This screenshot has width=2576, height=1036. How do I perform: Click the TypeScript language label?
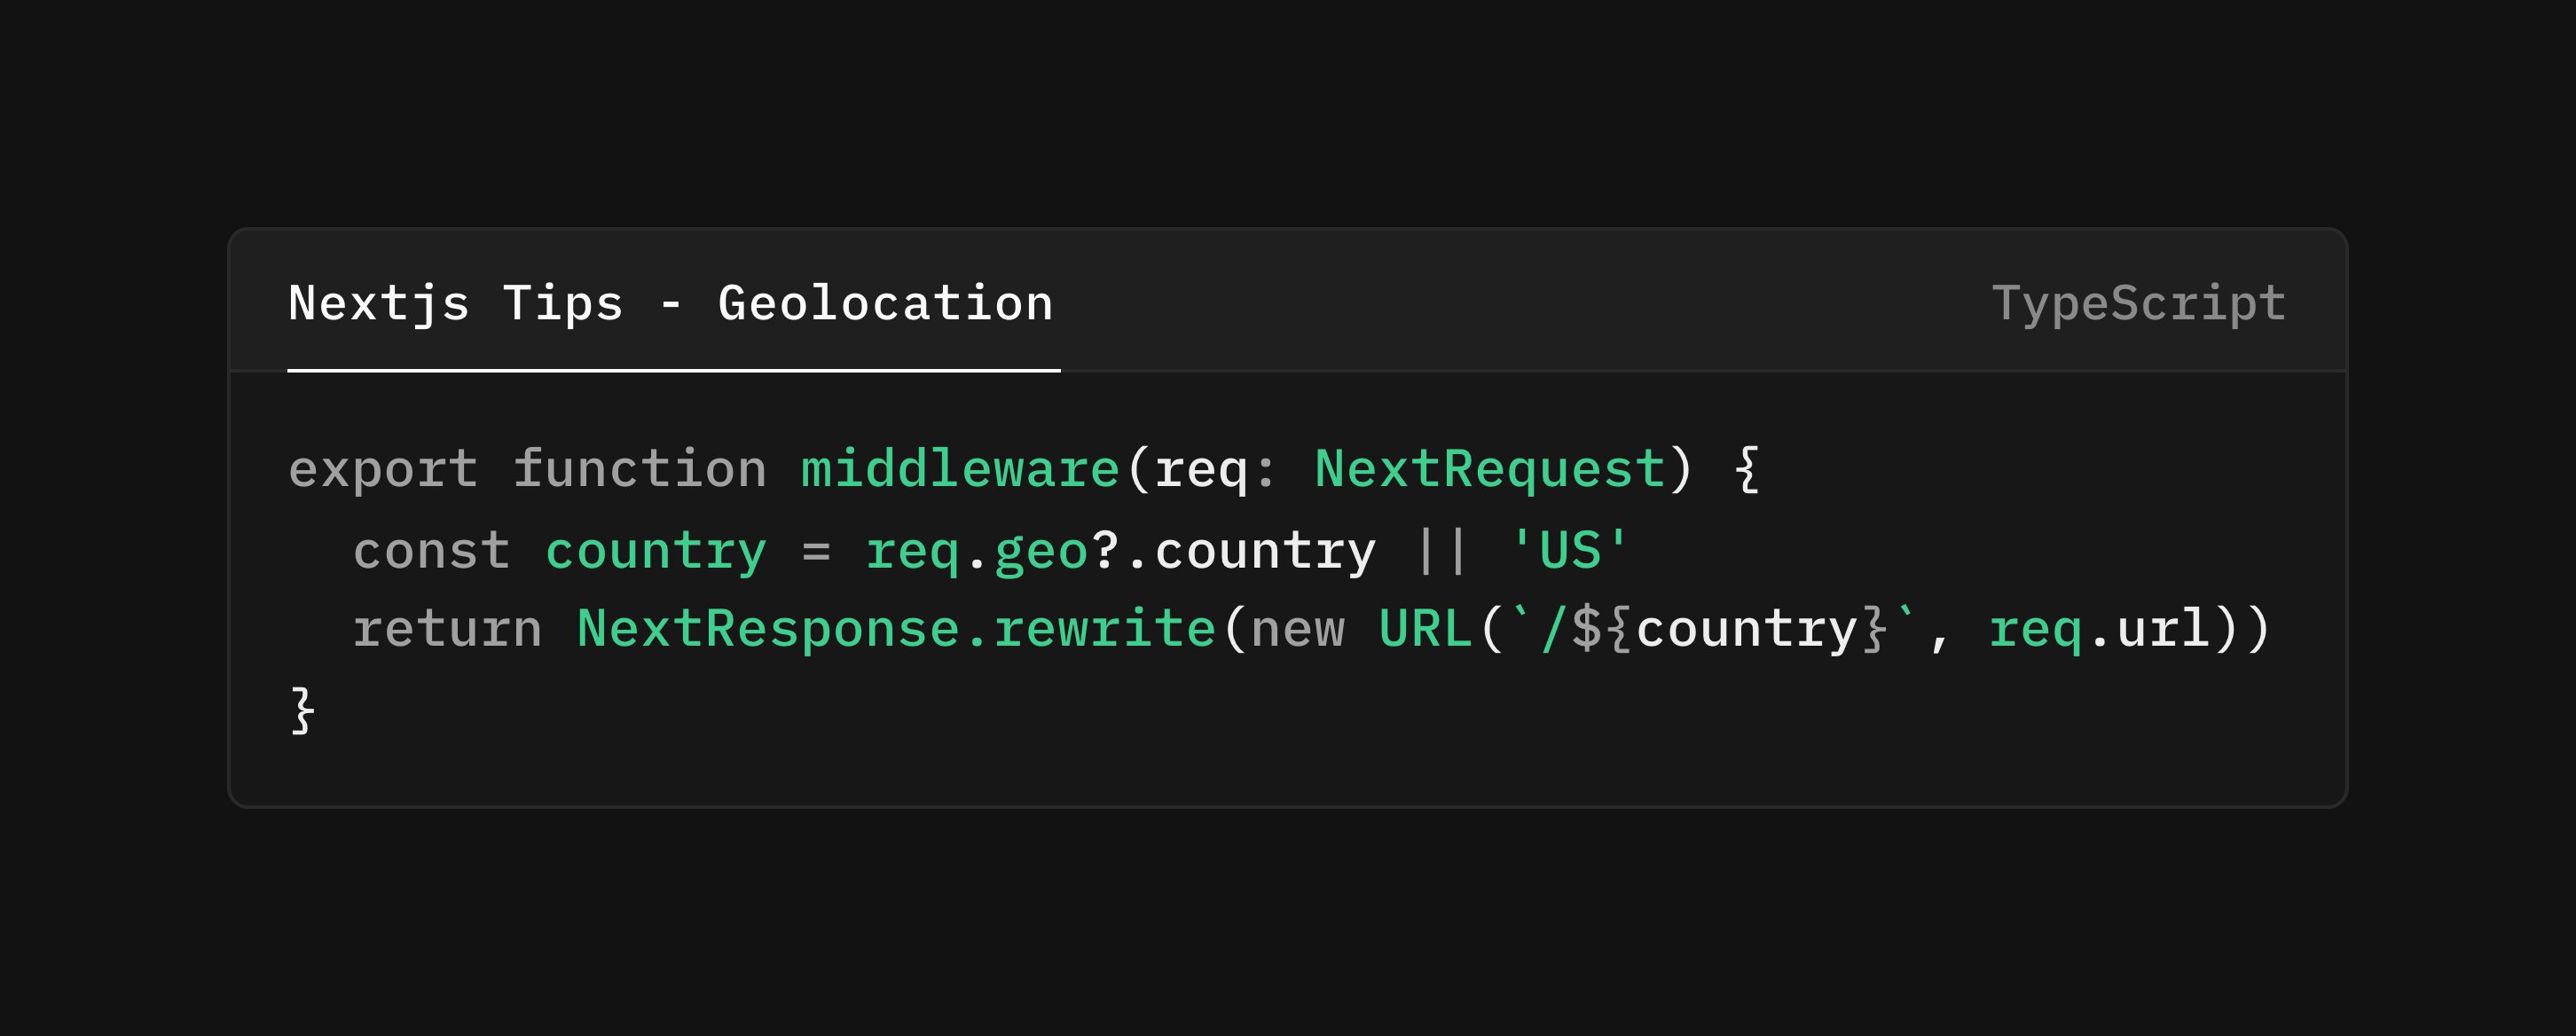[x=2138, y=303]
